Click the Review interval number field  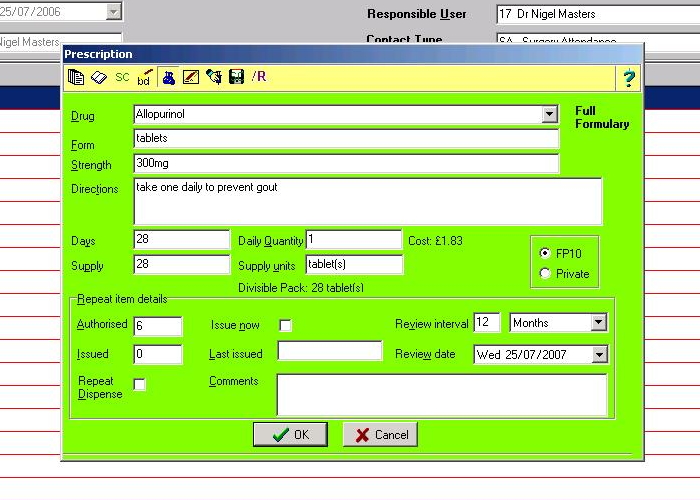(487, 322)
